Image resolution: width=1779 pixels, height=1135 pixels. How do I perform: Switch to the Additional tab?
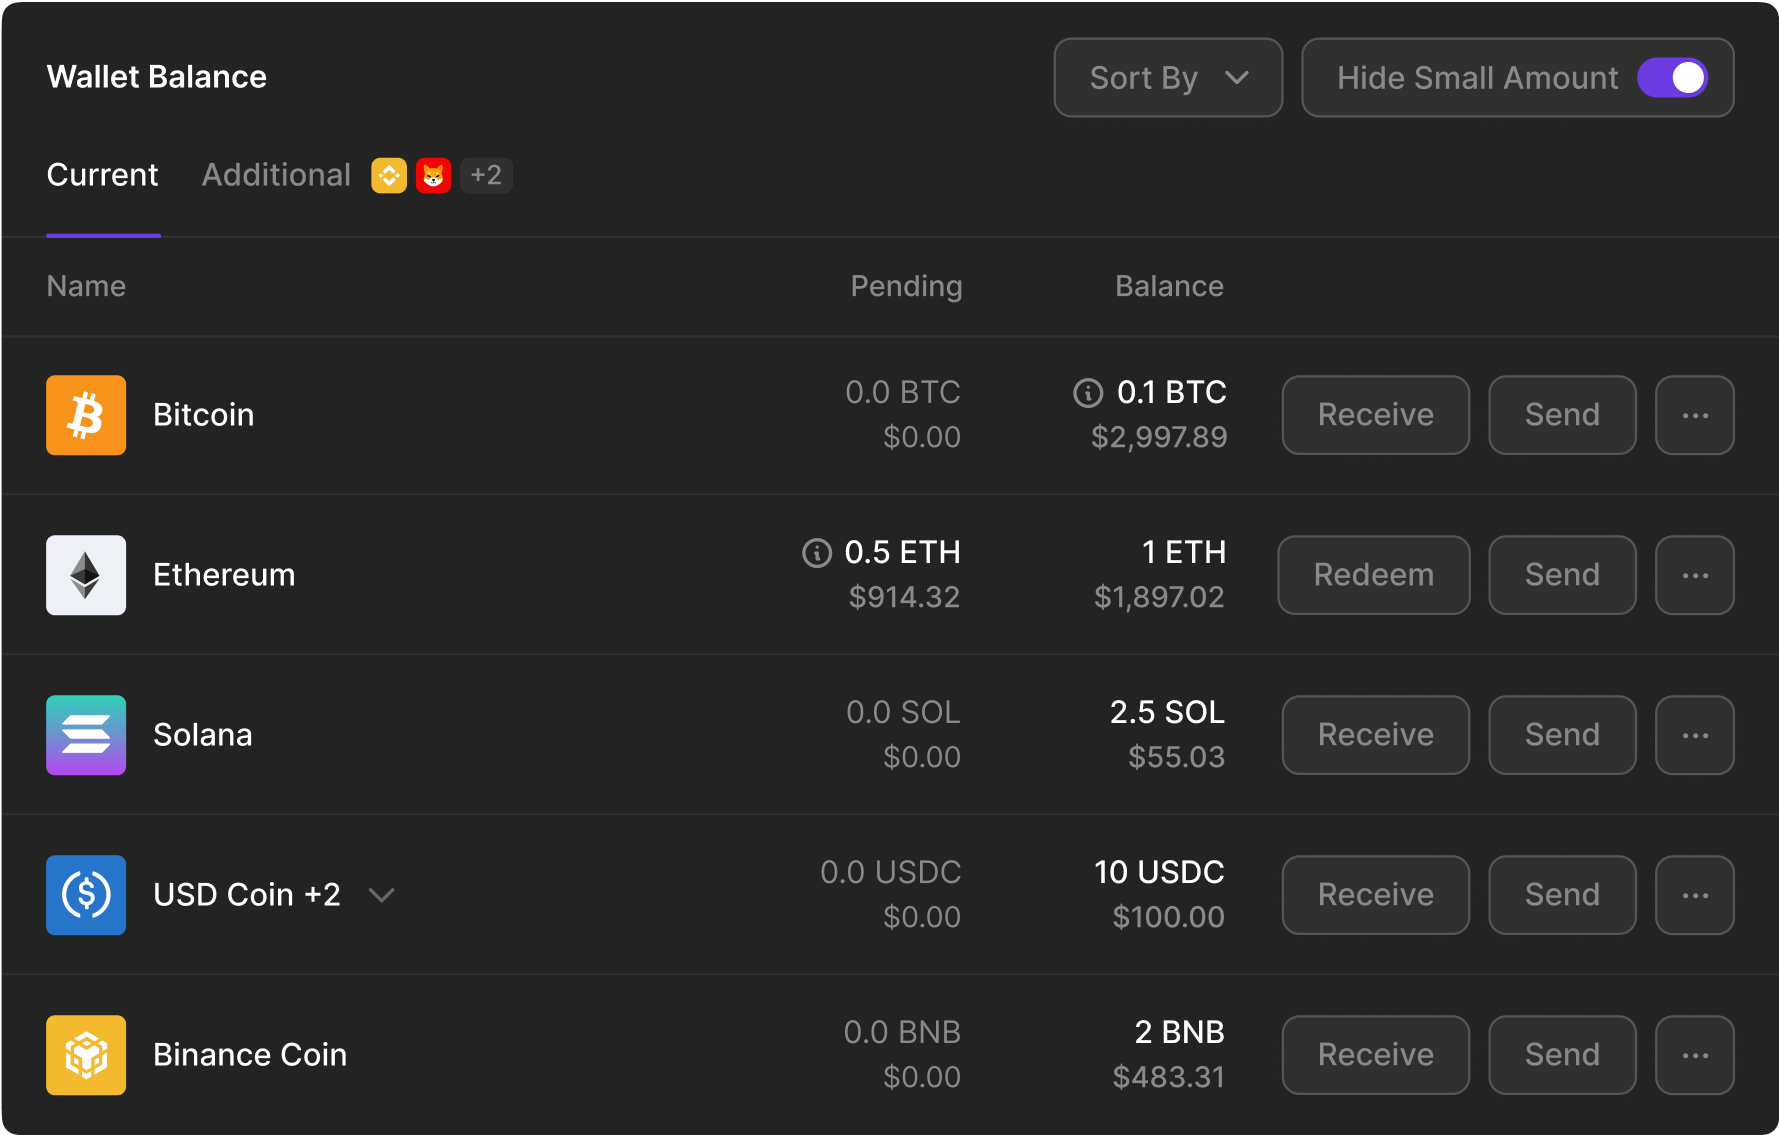click(x=276, y=175)
